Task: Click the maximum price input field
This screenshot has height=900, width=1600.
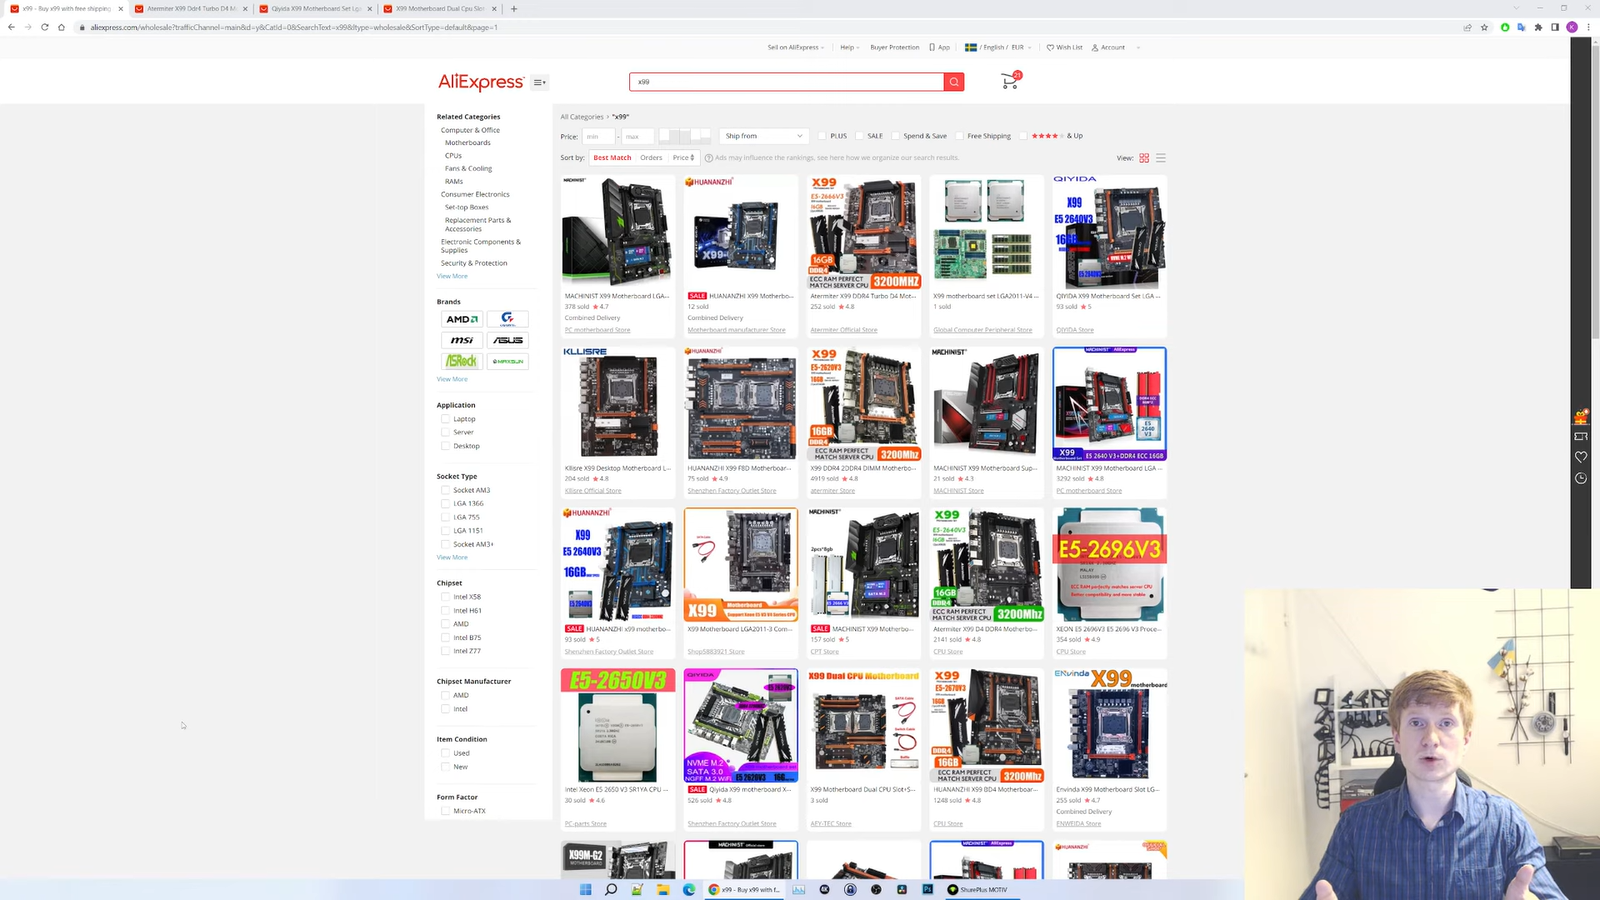Action: pyautogui.click(x=637, y=136)
